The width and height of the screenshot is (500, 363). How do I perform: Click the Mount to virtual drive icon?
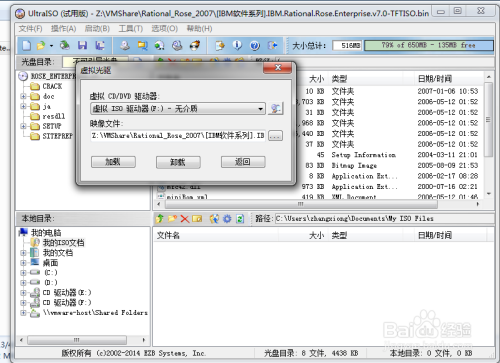pos(160,45)
